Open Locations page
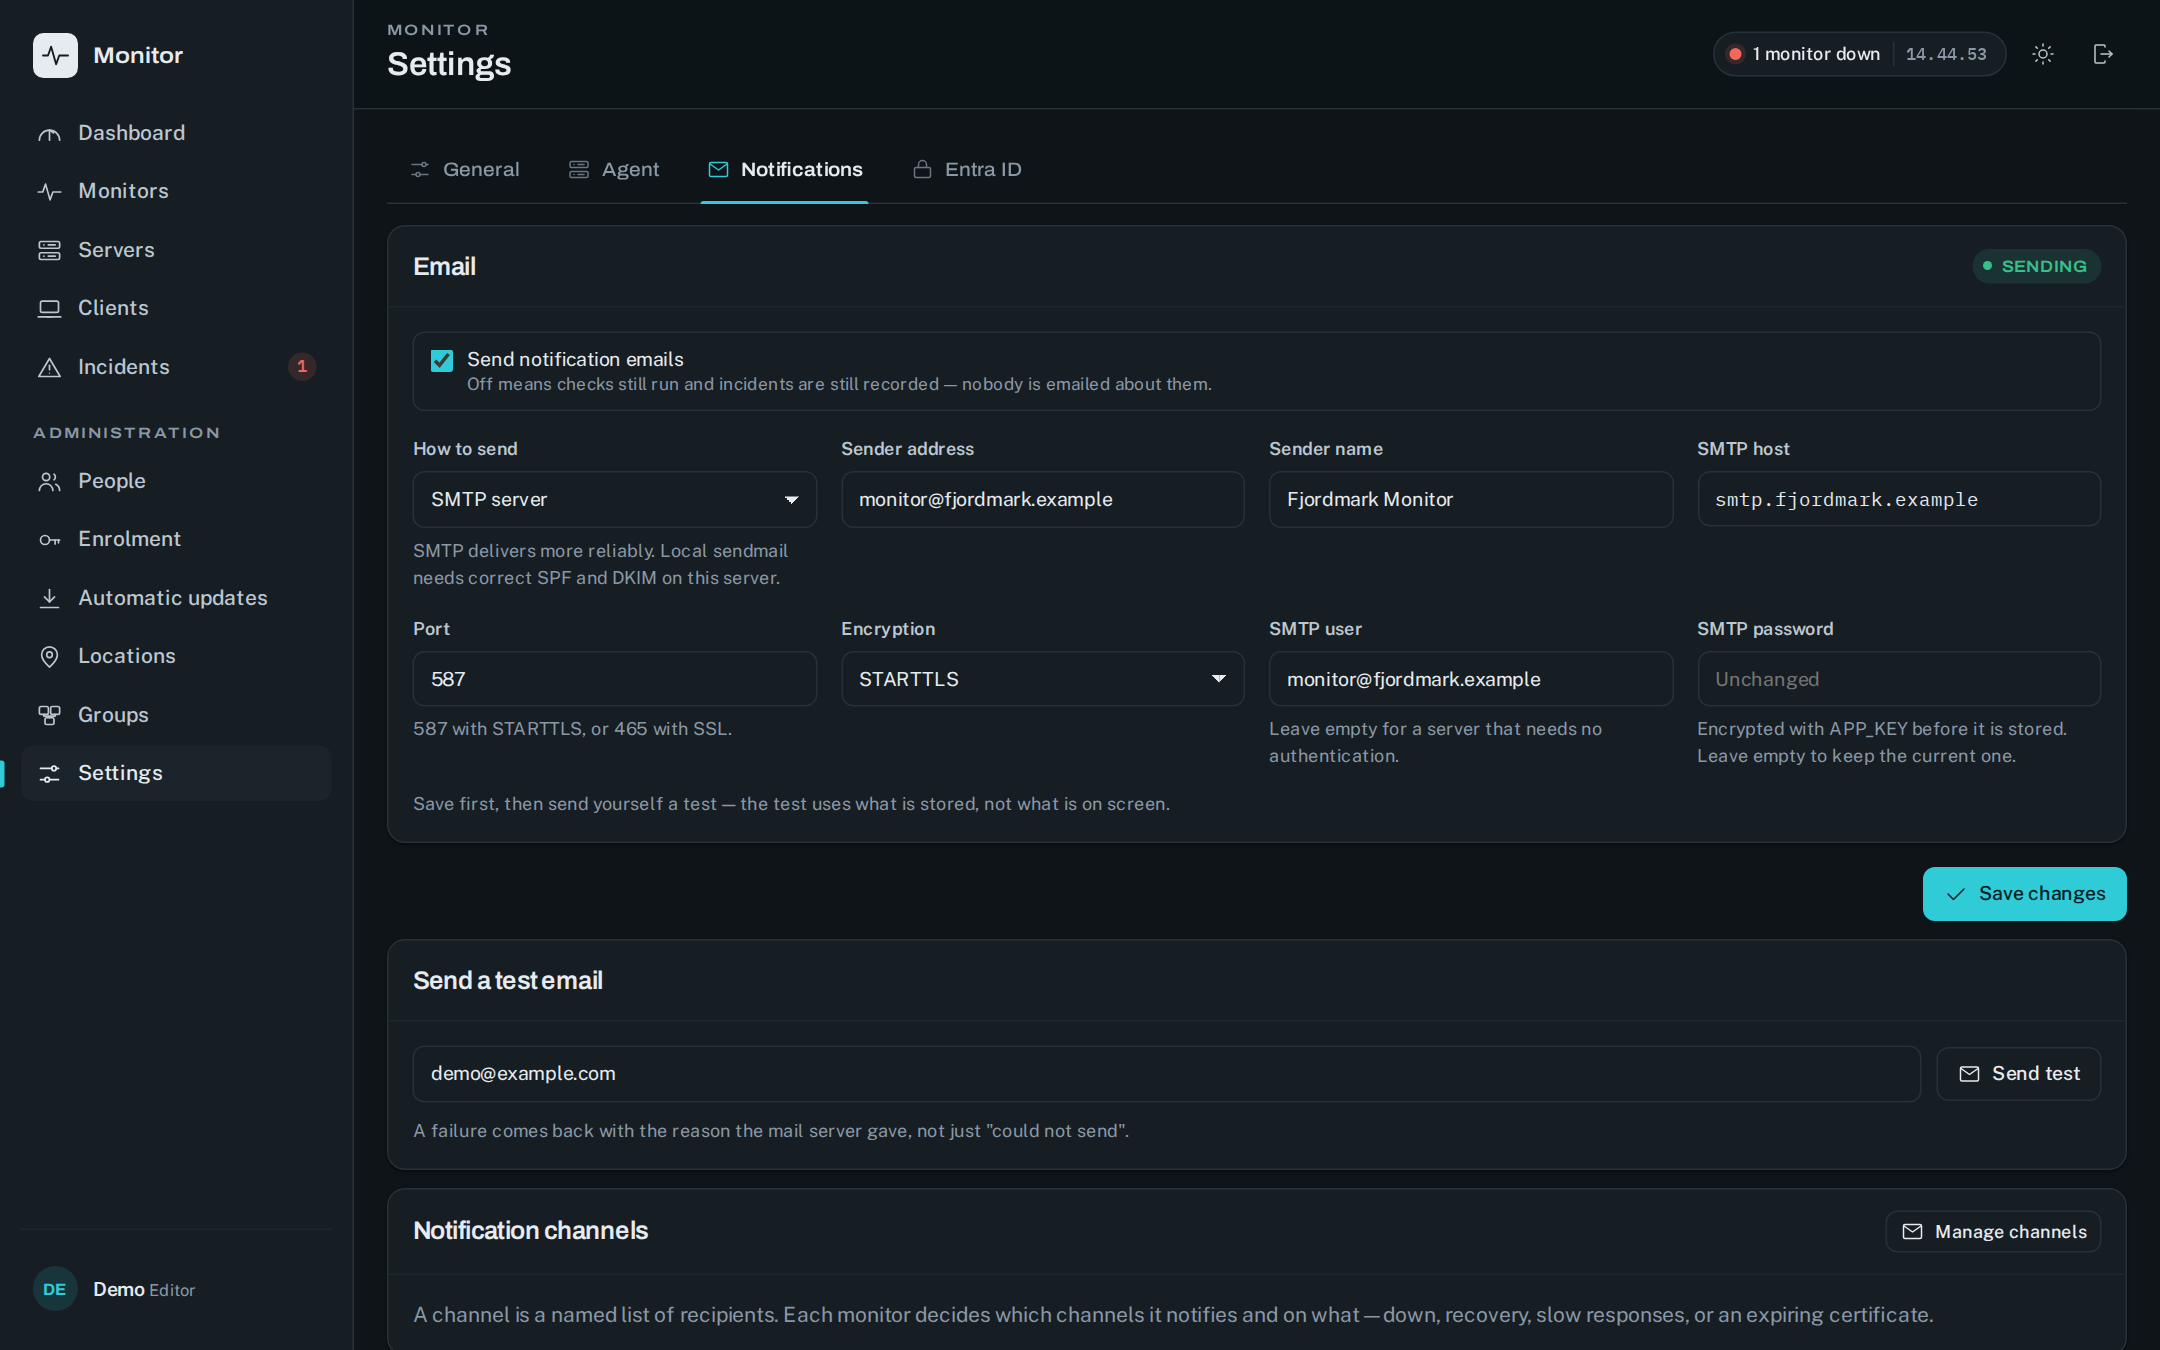 click(x=176, y=656)
